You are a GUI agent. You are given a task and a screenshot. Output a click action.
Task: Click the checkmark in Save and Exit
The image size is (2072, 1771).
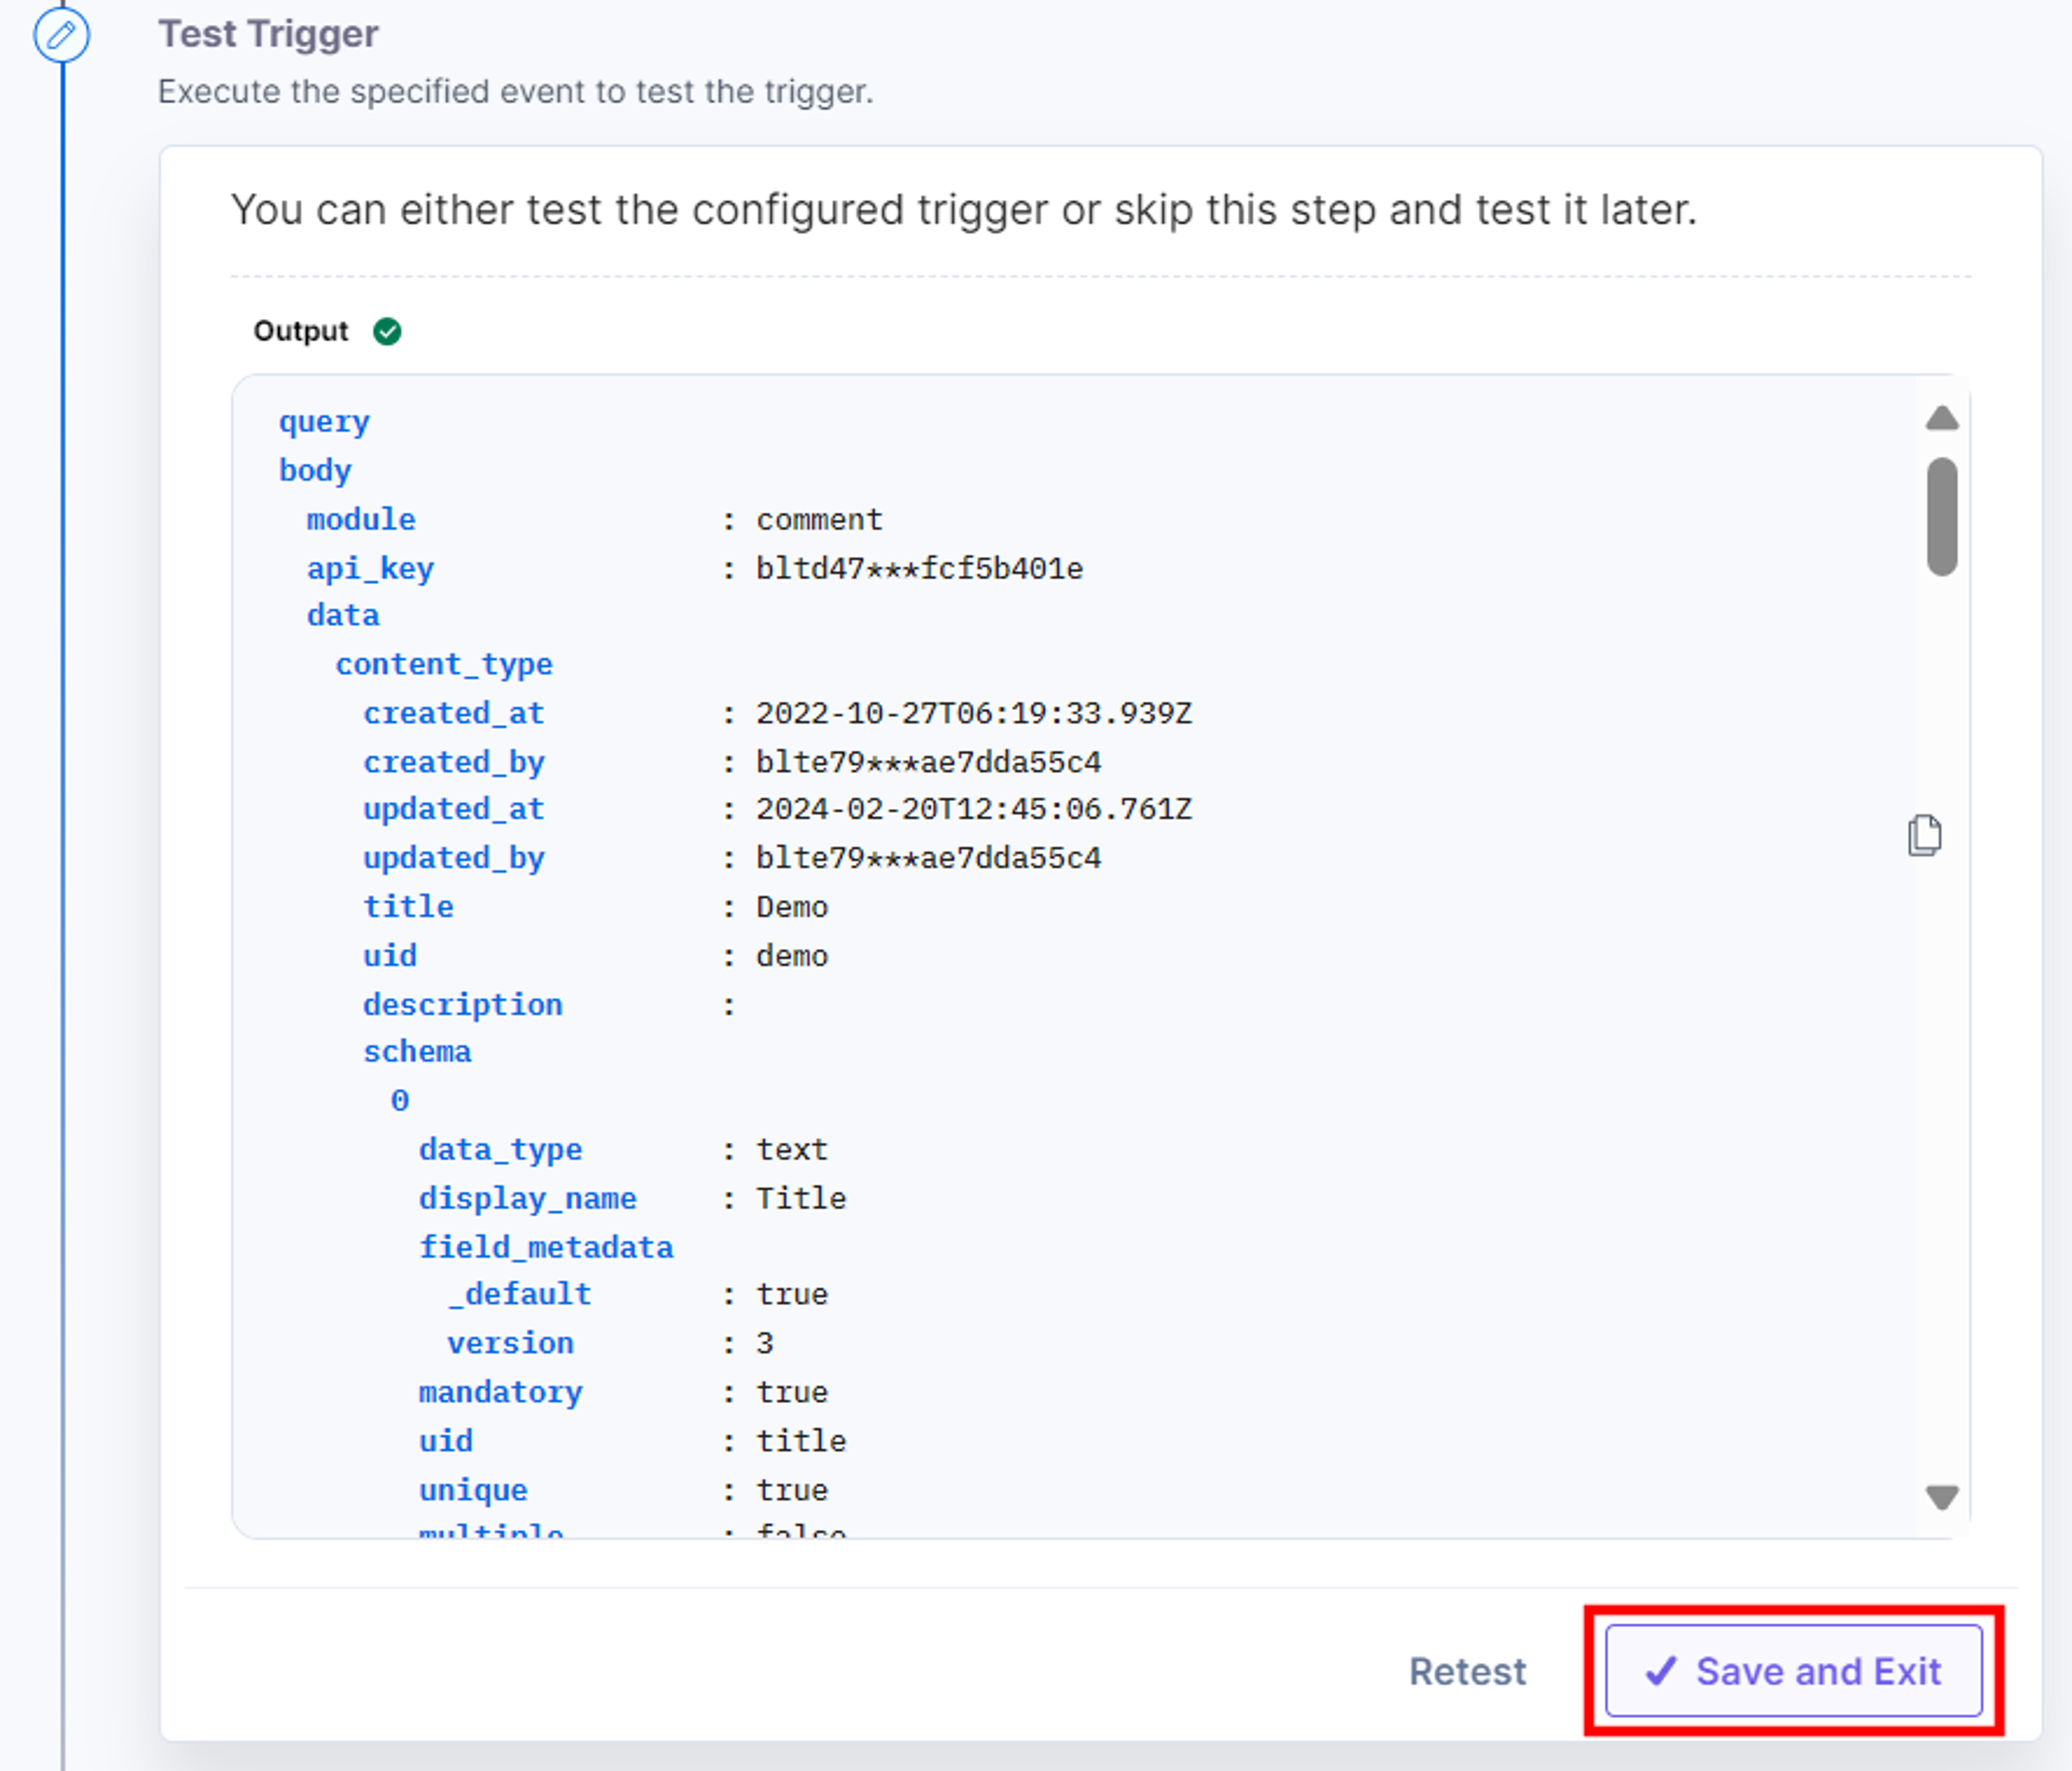pyautogui.click(x=1660, y=1670)
